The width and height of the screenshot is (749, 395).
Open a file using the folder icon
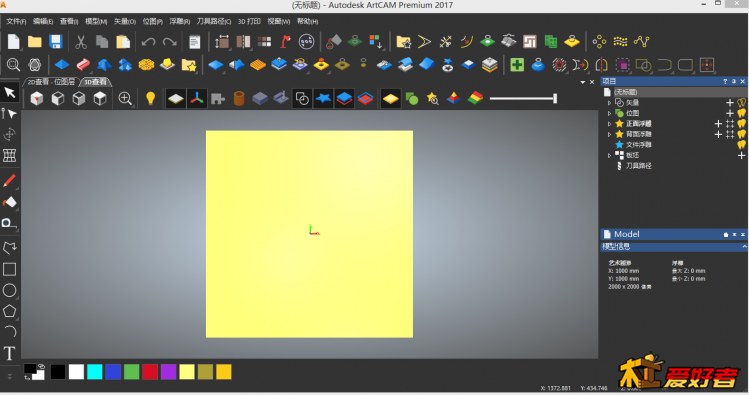[x=34, y=42]
